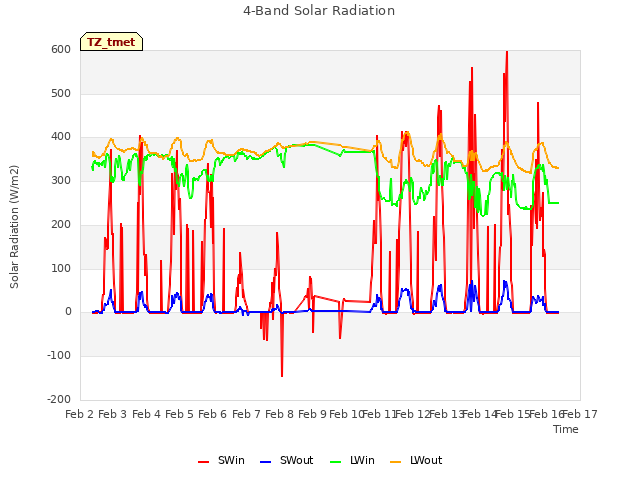
Task: Click the -200 y-axis tick label
Action: [x=59, y=399]
